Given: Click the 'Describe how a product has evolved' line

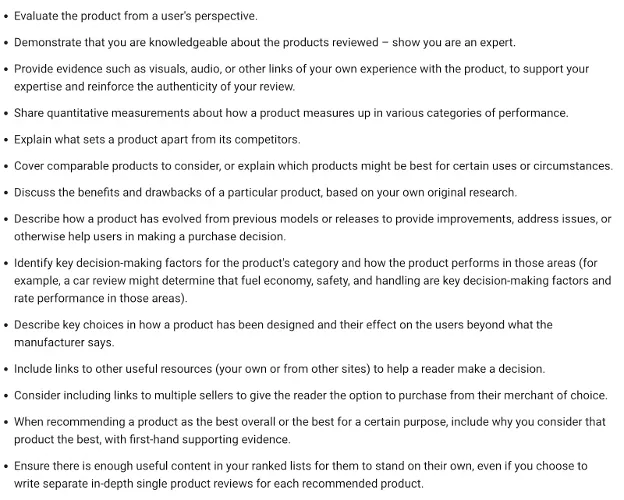Looking at the screenshot, I should point(312,219).
